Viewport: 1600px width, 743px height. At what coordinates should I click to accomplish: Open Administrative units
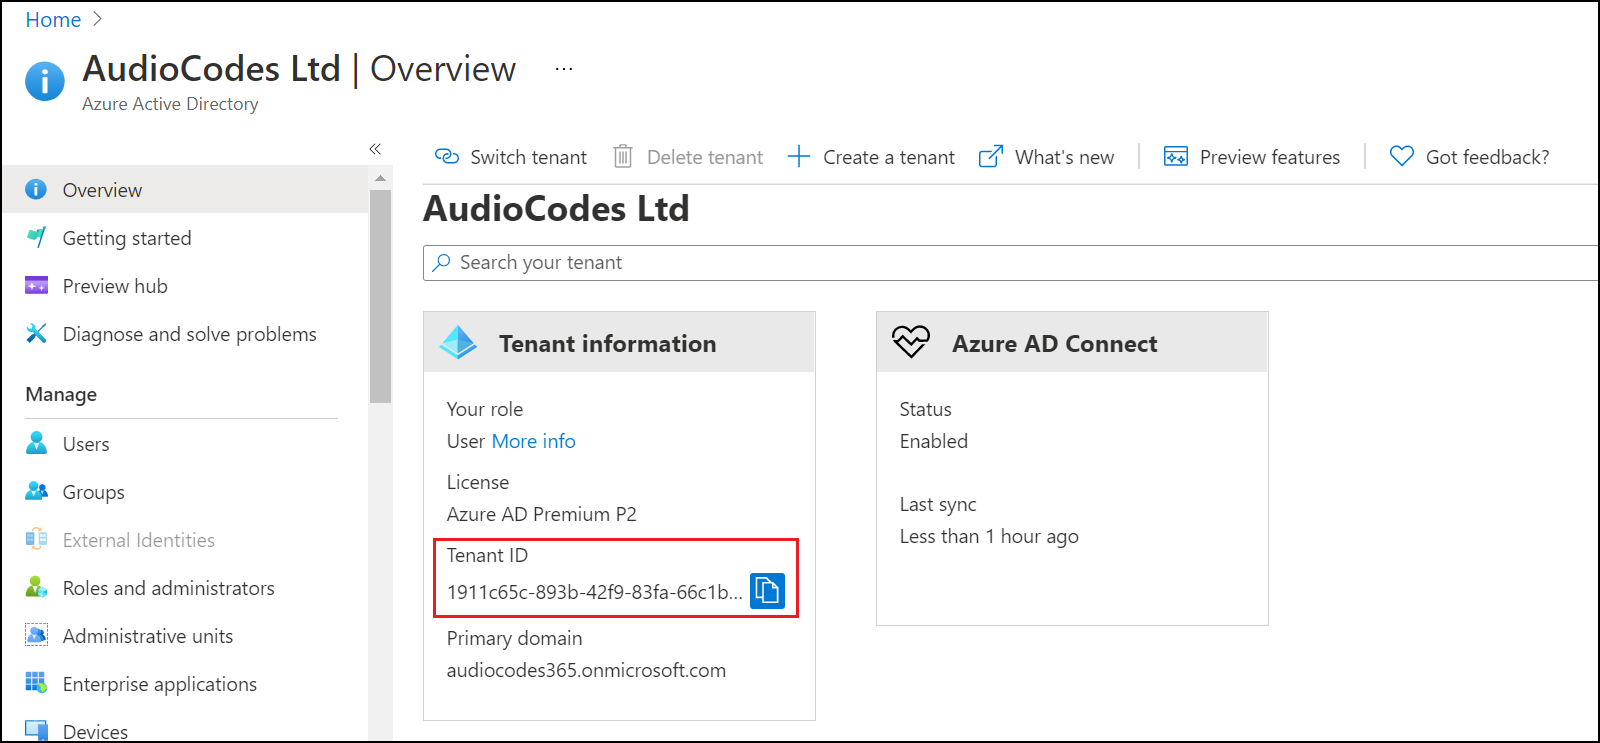147,636
